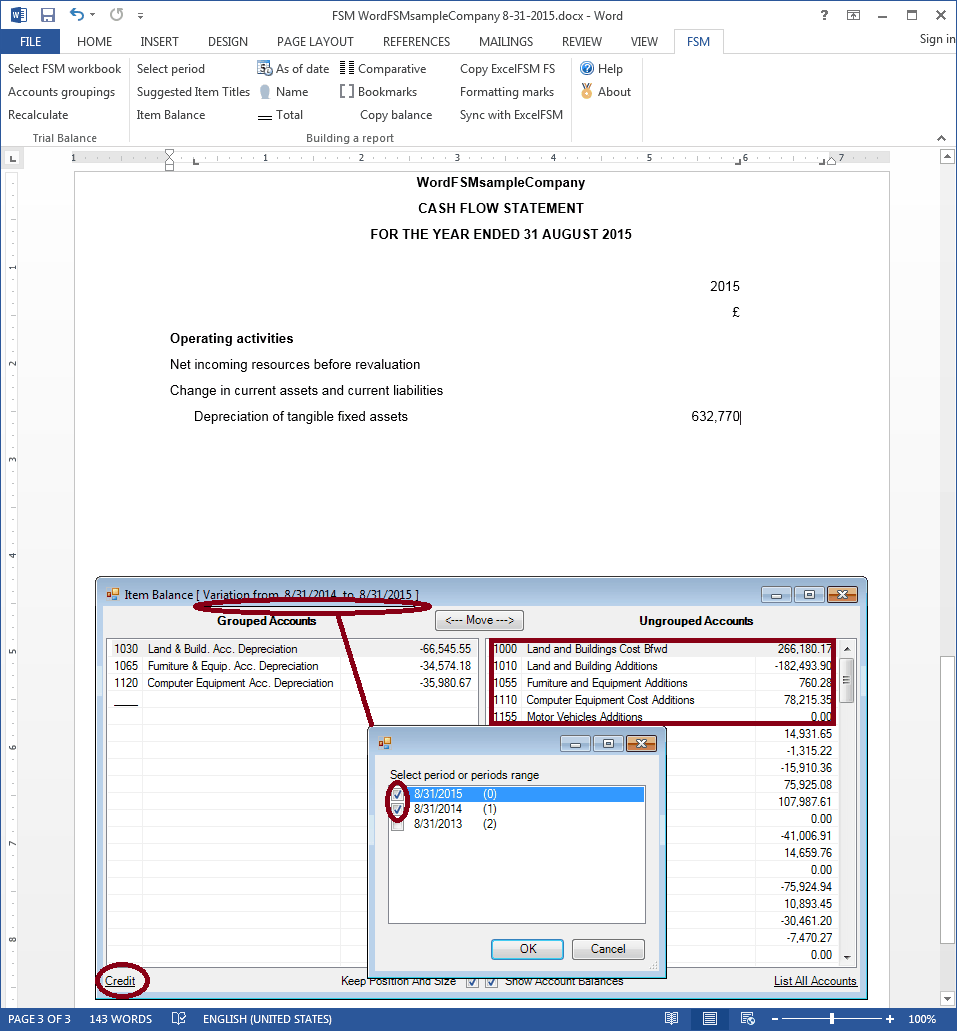
Task: Switch to the VIEW tab
Action: pyautogui.click(x=644, y=41)
